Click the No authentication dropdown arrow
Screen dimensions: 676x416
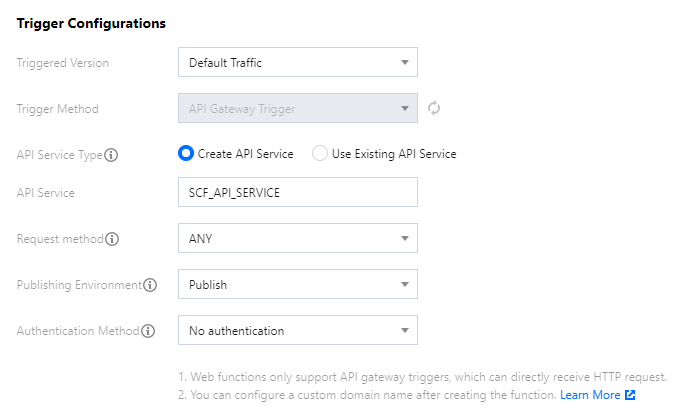(404, 331)
